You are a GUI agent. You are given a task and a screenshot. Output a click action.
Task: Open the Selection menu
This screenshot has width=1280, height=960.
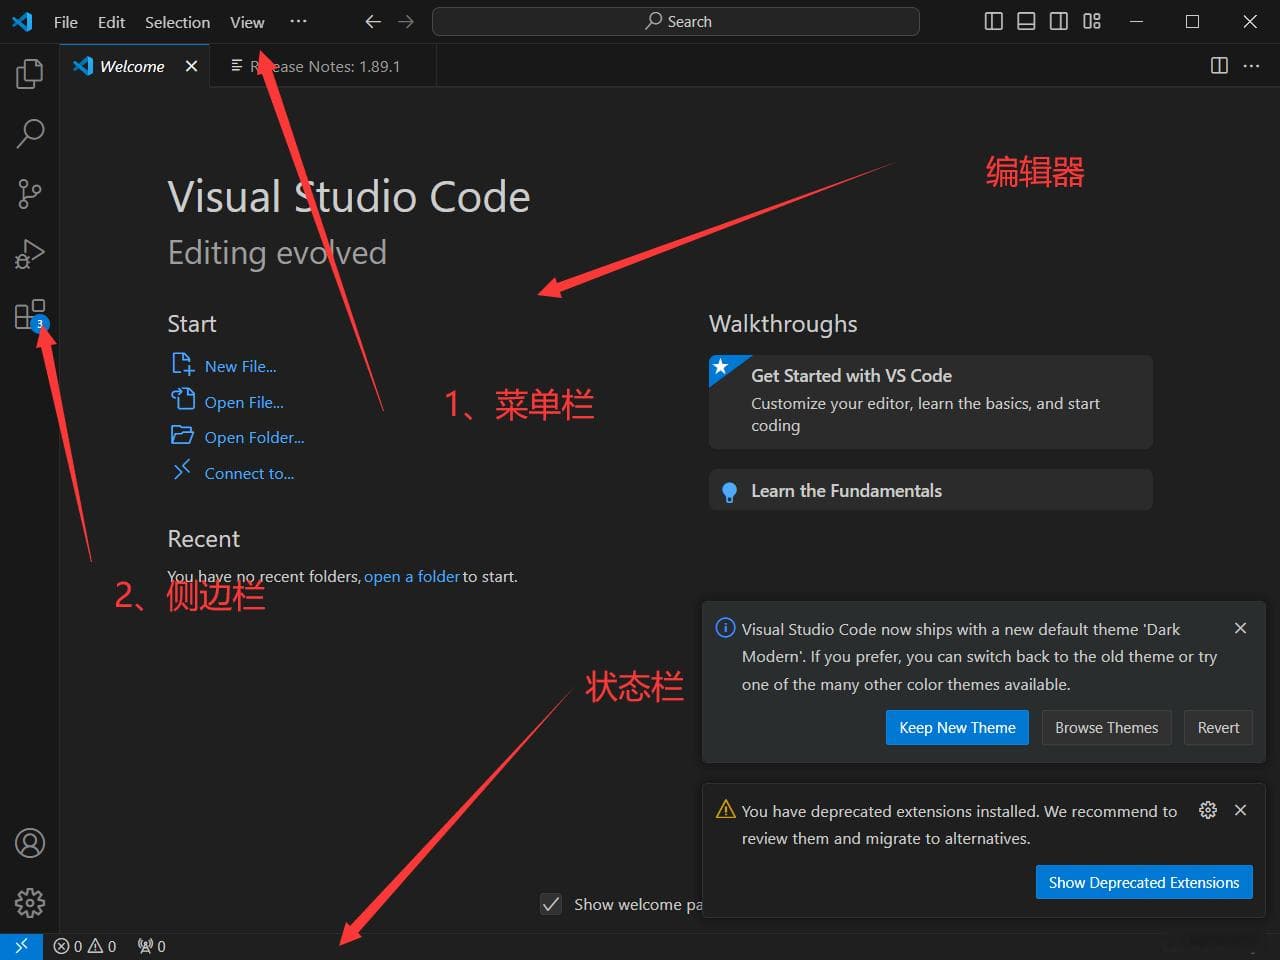point(177,22)
